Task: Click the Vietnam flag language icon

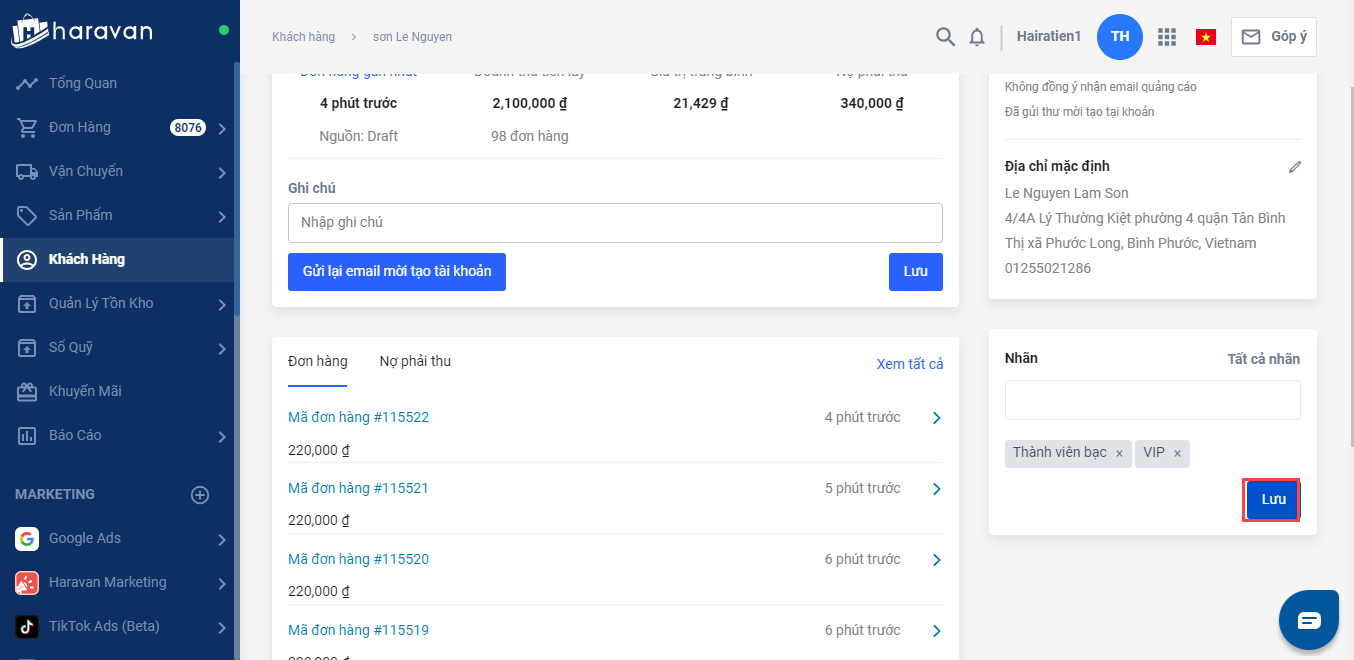Action: pos(1205,37)
